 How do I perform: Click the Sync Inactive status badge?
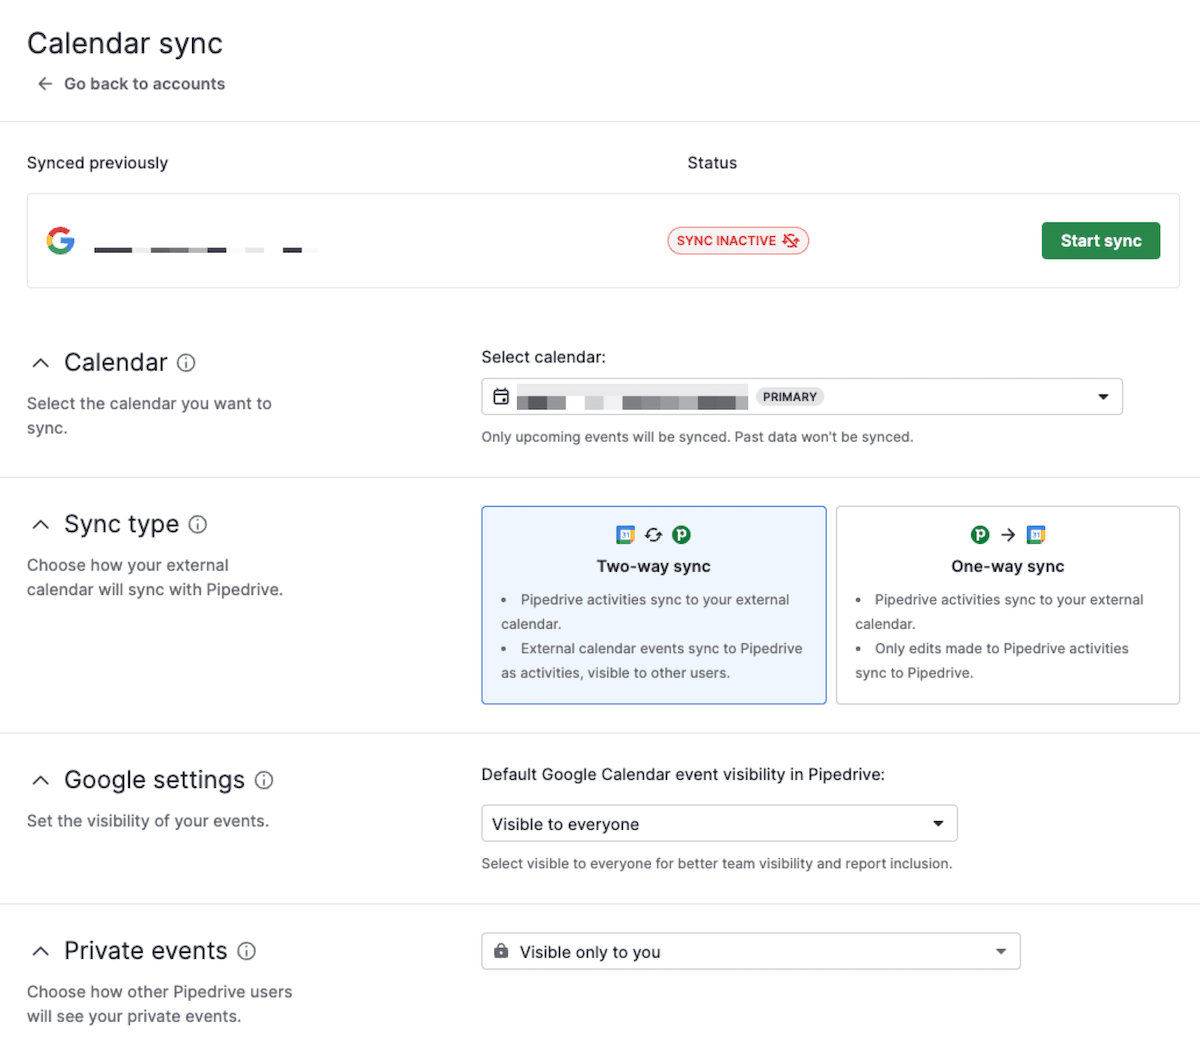[738, 241]
